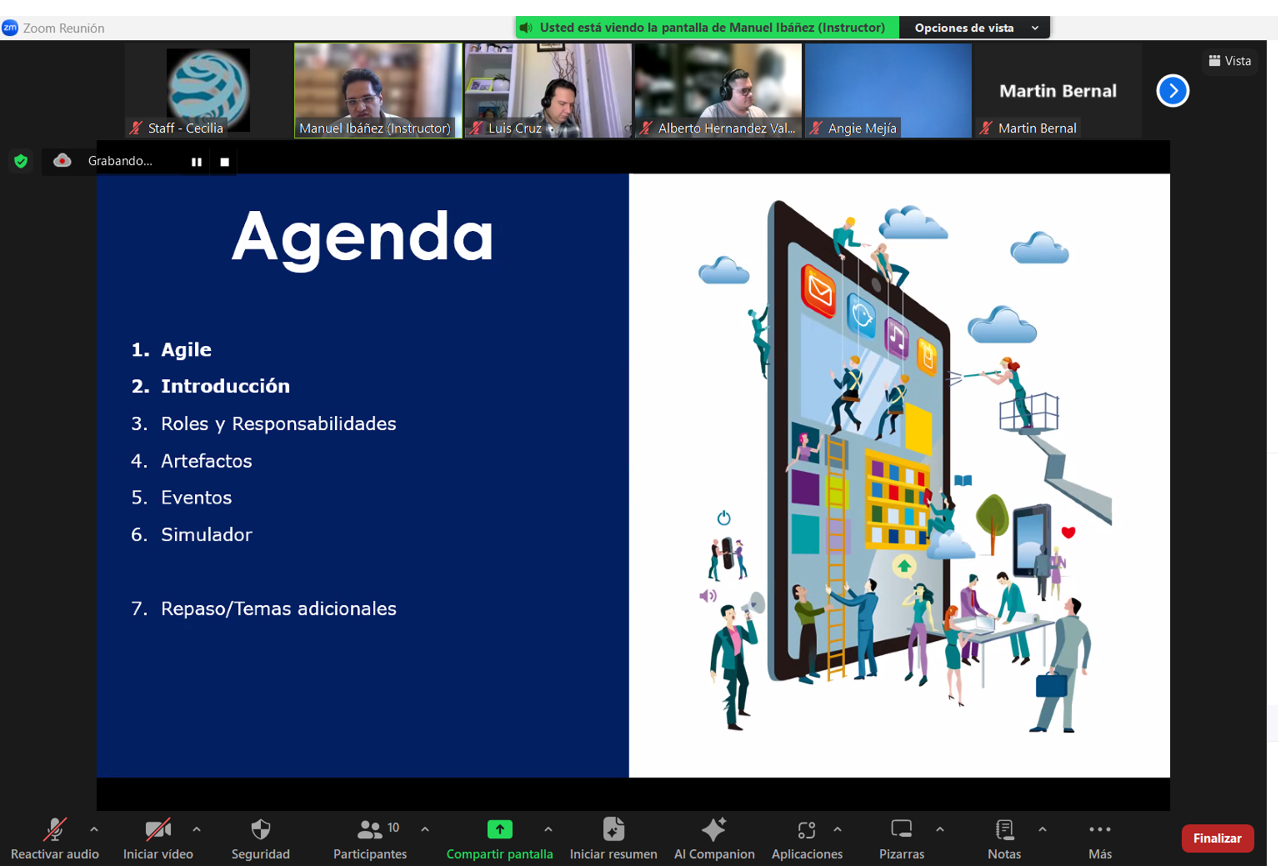This screenshot has height=866, width=1278.
Task: Expand the audio options arrow
Action: coord(94,829)
